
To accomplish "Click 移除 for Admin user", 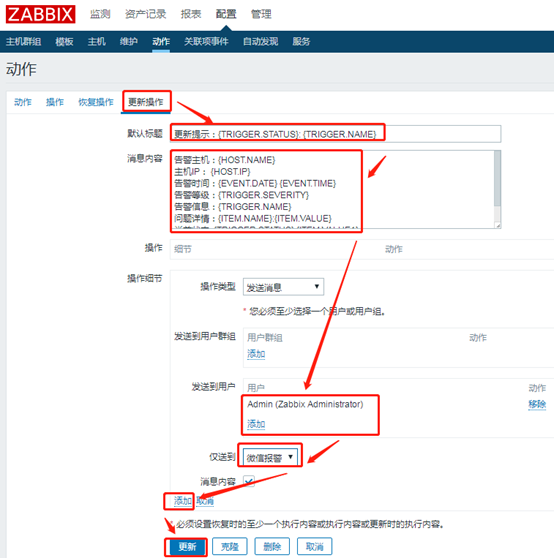I will pos(537,404).
